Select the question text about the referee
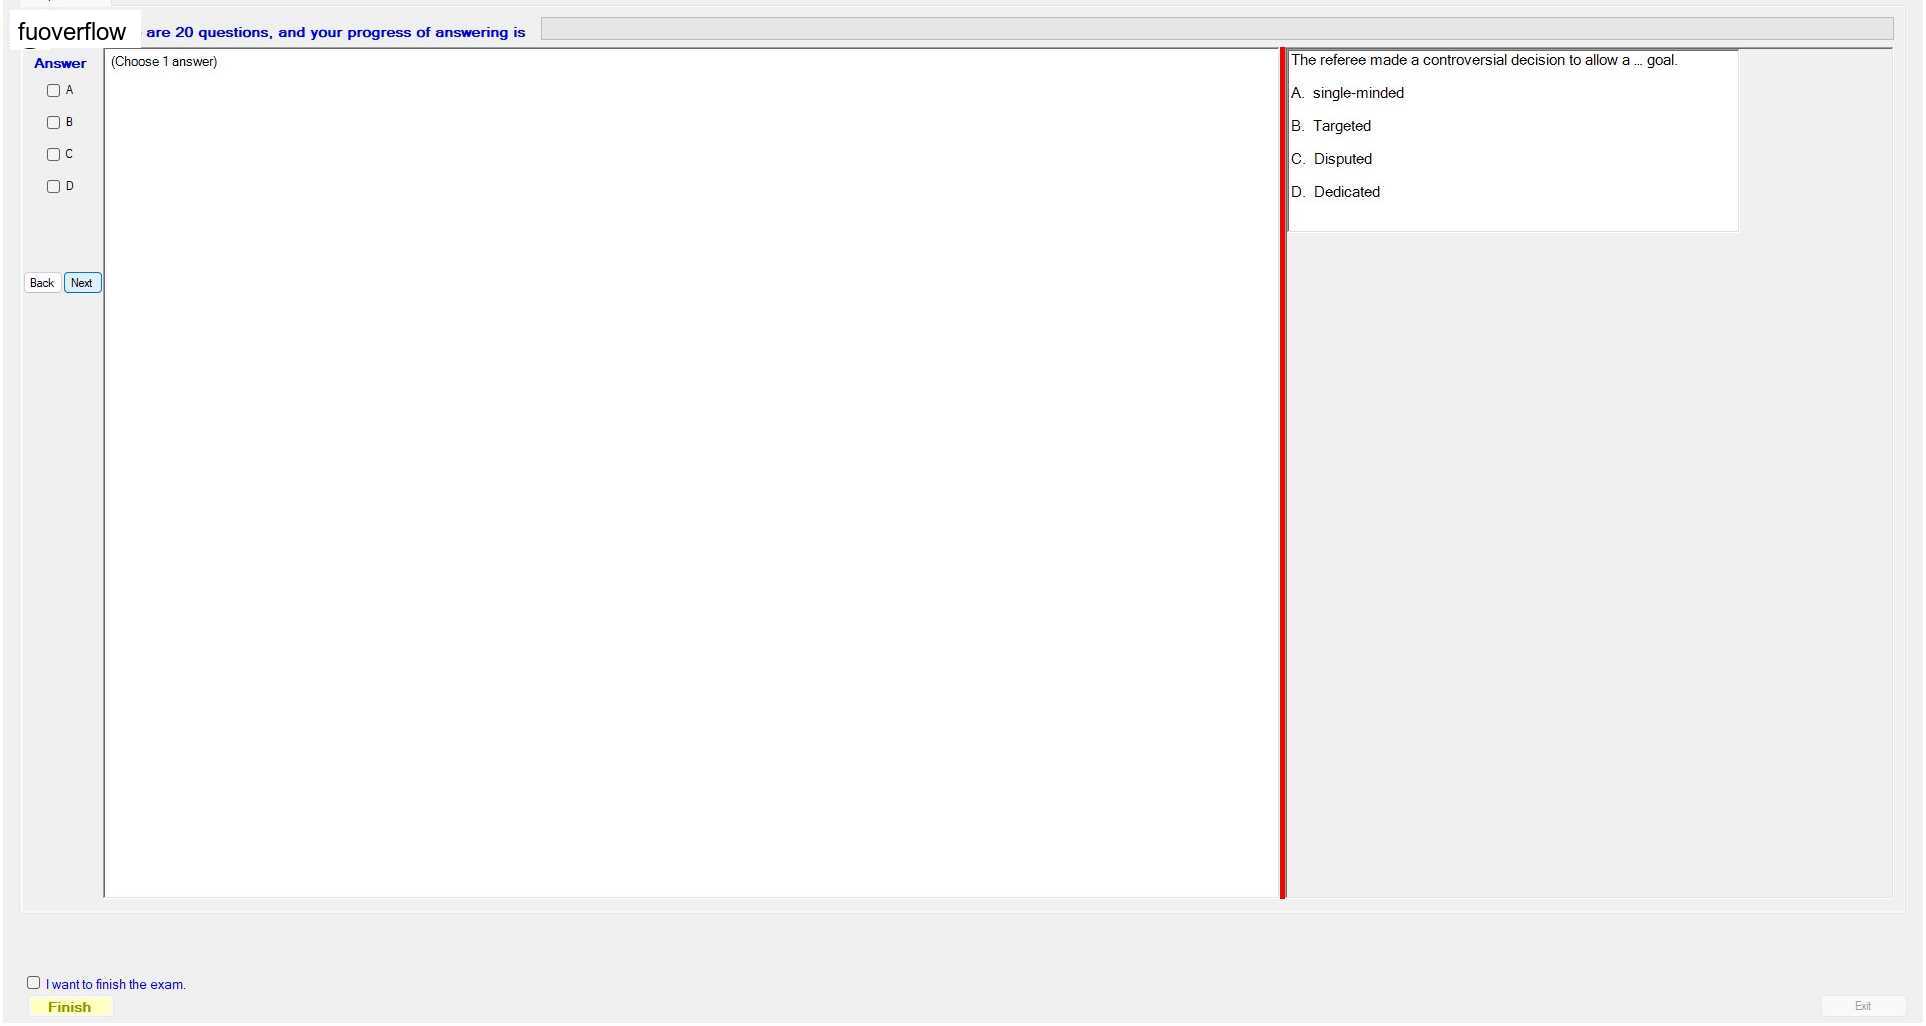1926x1026 pixels. [1485, 61]
